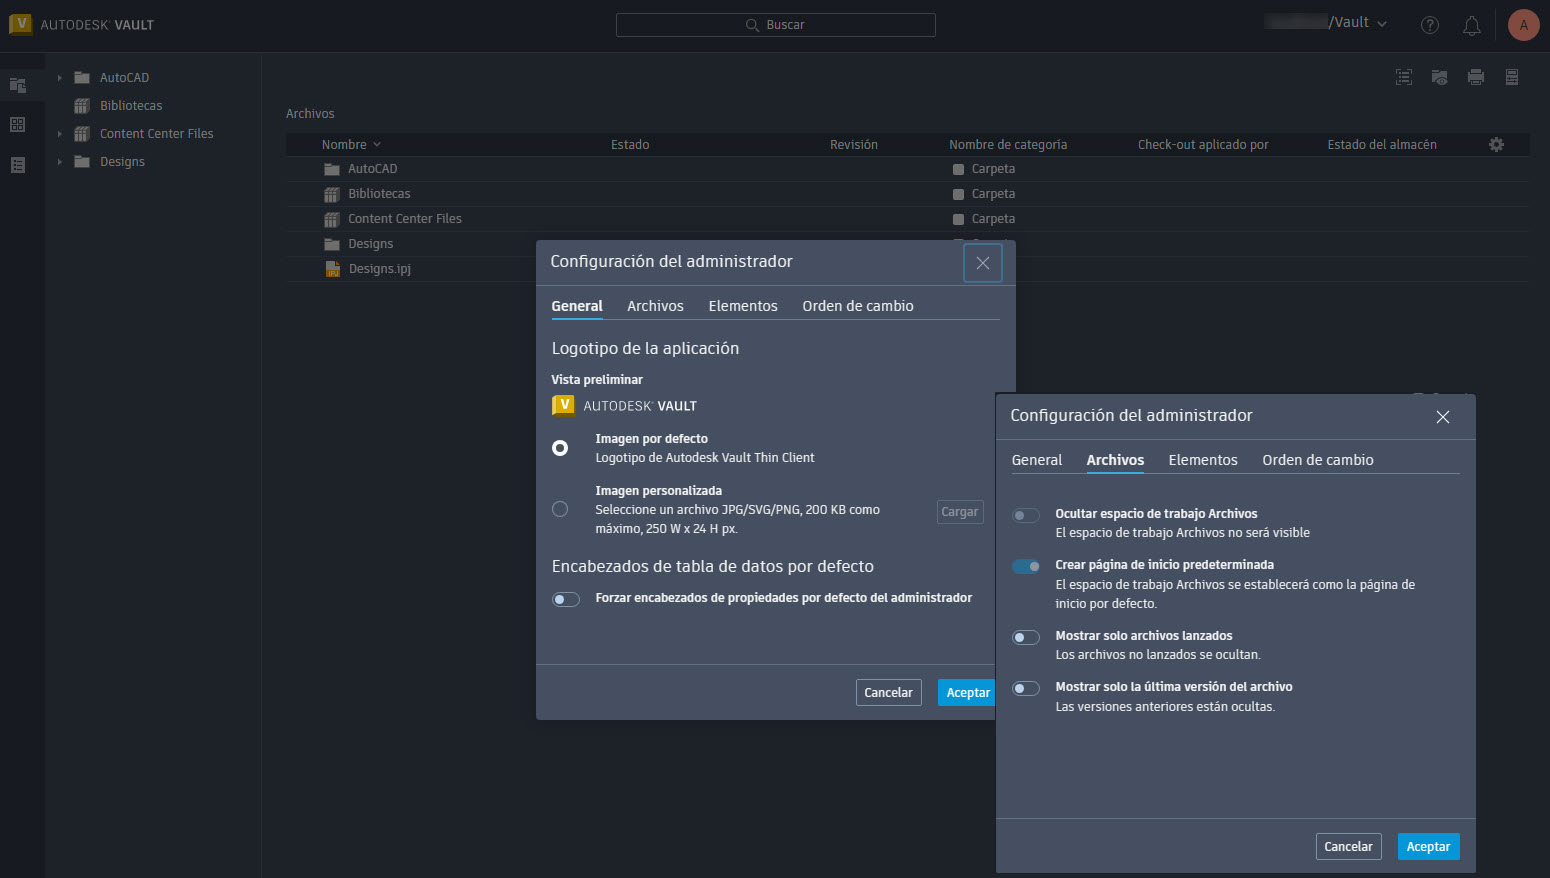1550x878 pixels.
Task: Select Archivos tab in the file-toggles dialog
Action: [1115, 460]
